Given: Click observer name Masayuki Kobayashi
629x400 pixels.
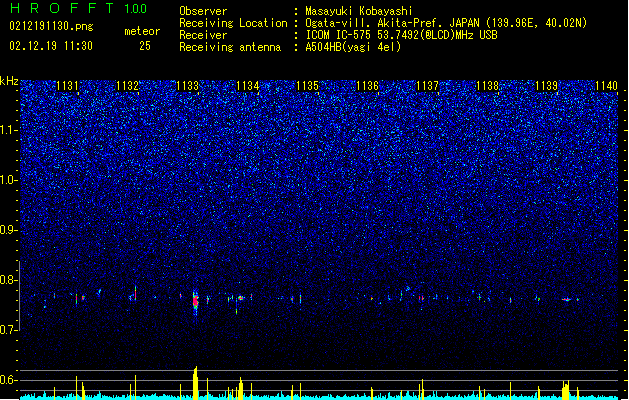Looking at the screenshot, I should (x=359, y=11).
